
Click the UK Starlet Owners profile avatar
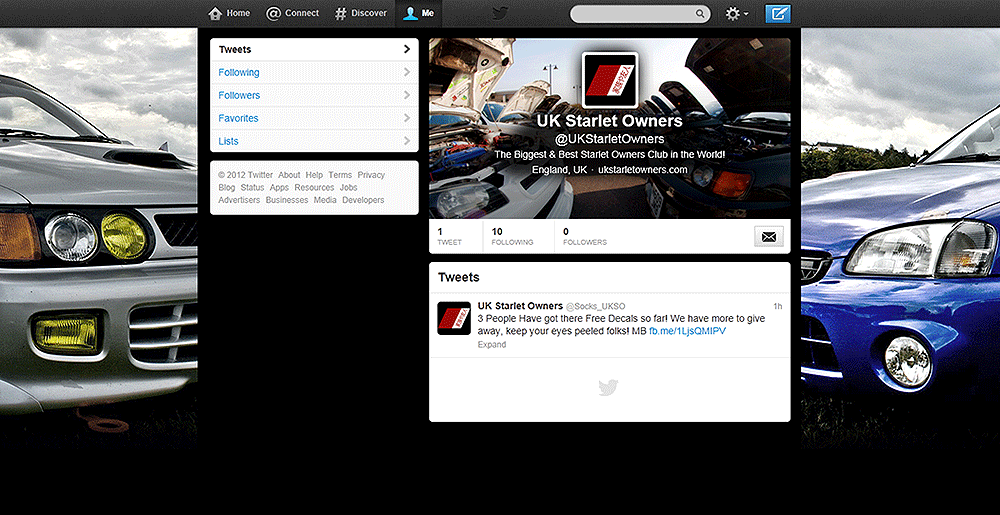[610, 79]
